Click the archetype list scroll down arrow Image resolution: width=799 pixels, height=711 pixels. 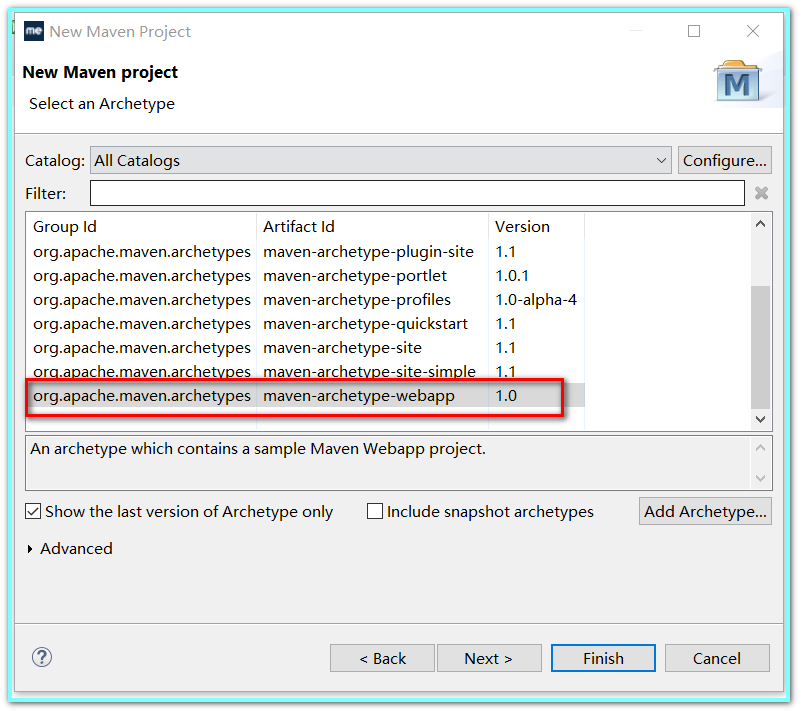click(760, 419)
